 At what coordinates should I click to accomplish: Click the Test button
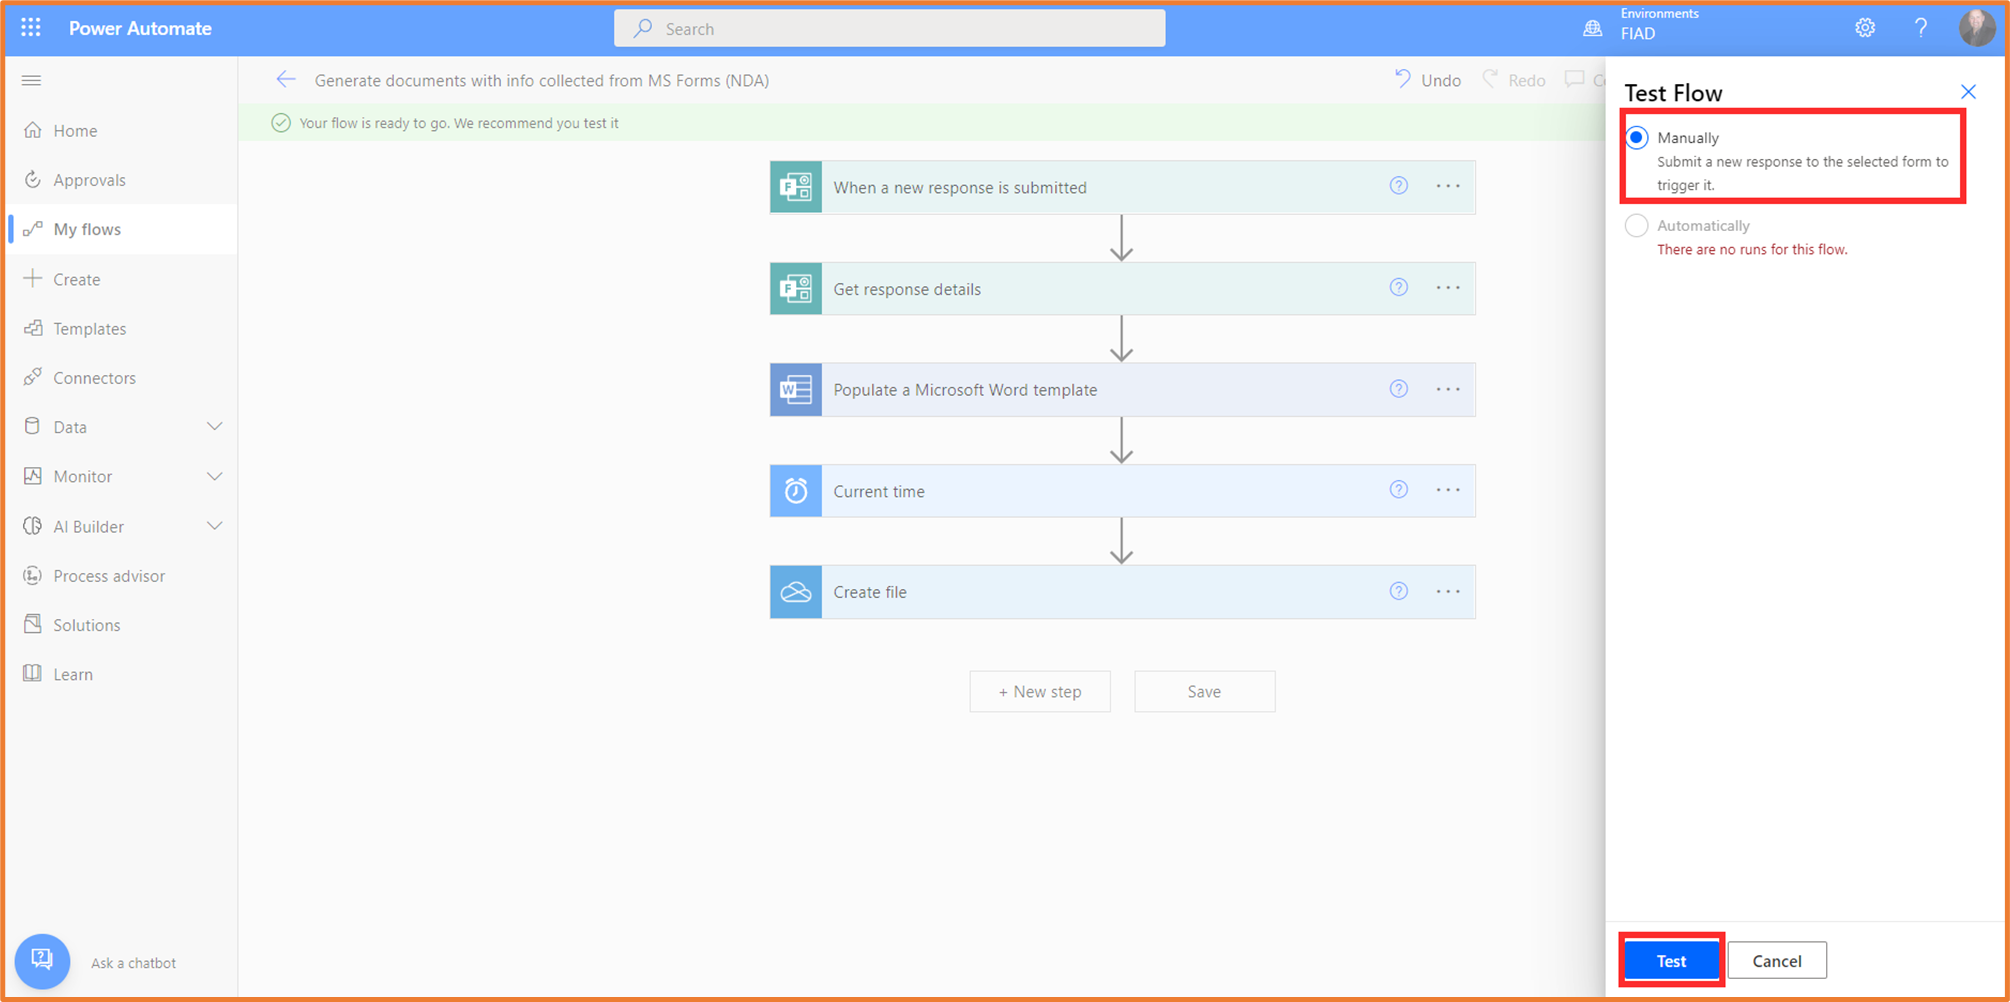coord(1671,960)
